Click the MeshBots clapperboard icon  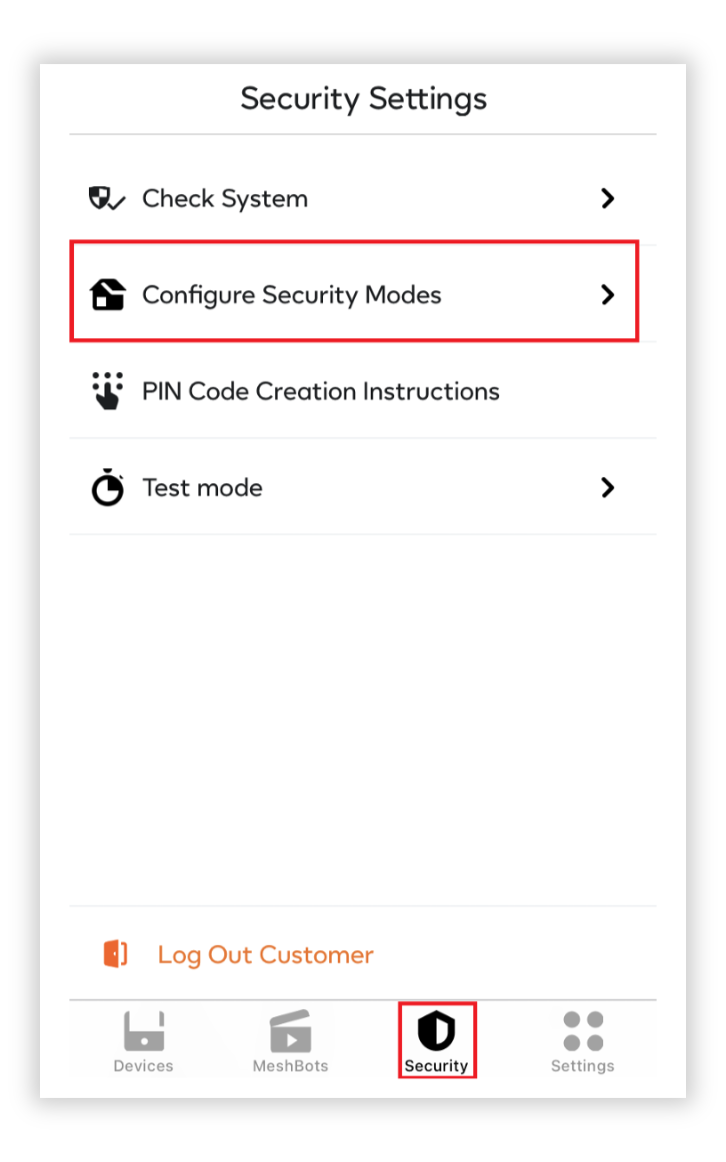coord(290,1031)
